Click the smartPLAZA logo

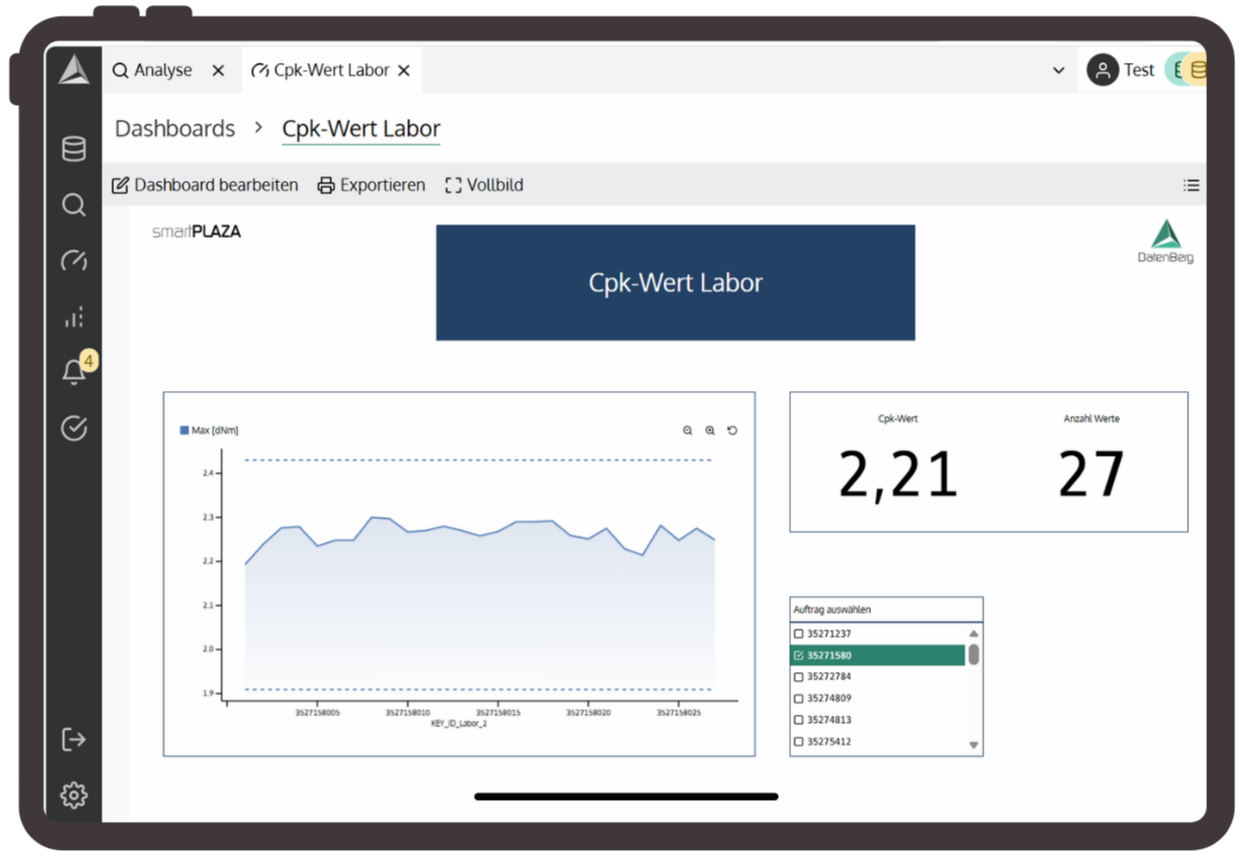196,231
